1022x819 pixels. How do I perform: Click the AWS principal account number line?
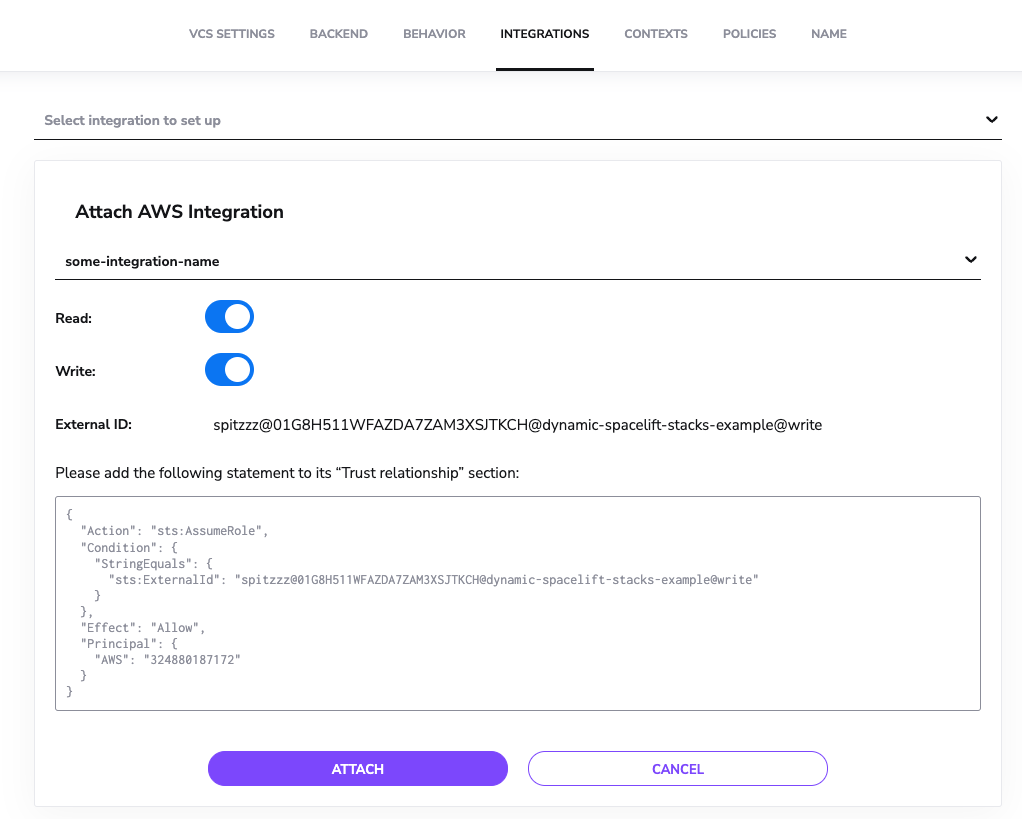point(168,660)
